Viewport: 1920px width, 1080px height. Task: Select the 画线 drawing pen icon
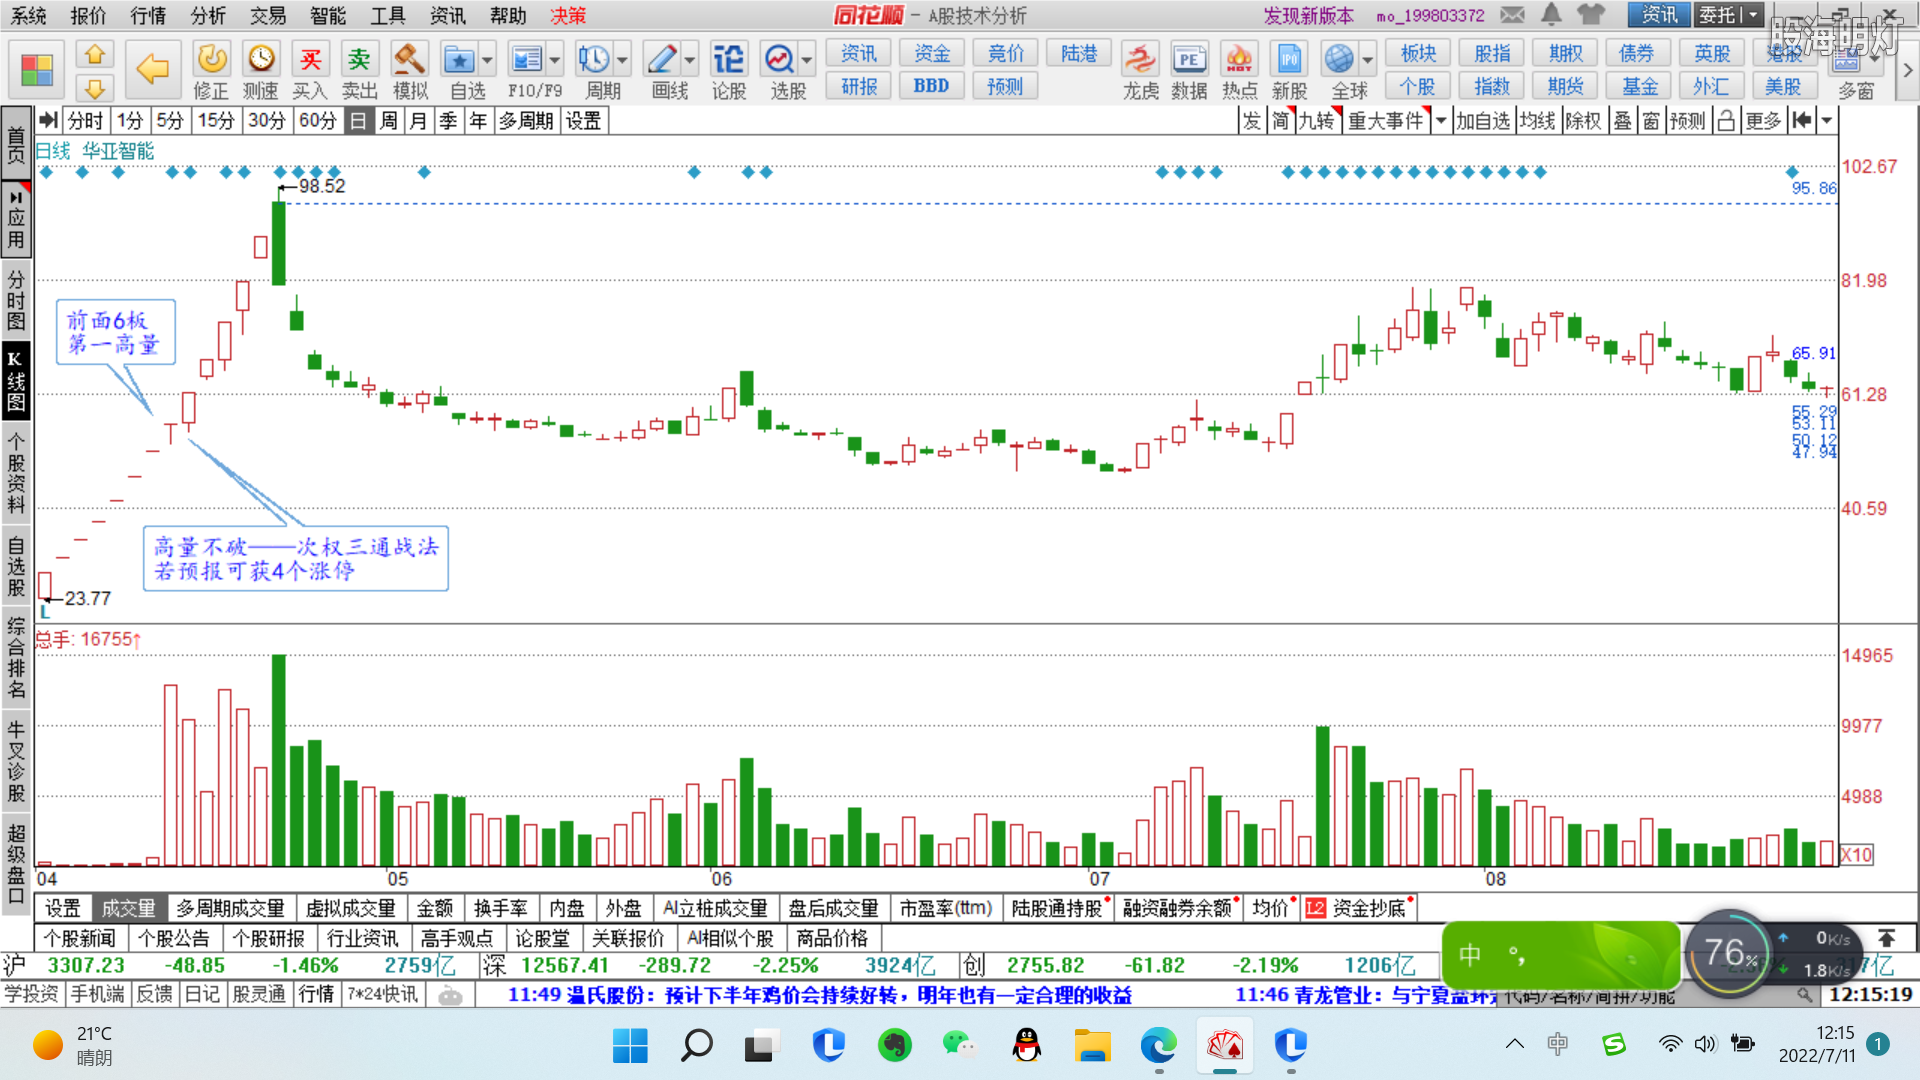[662, 60]
